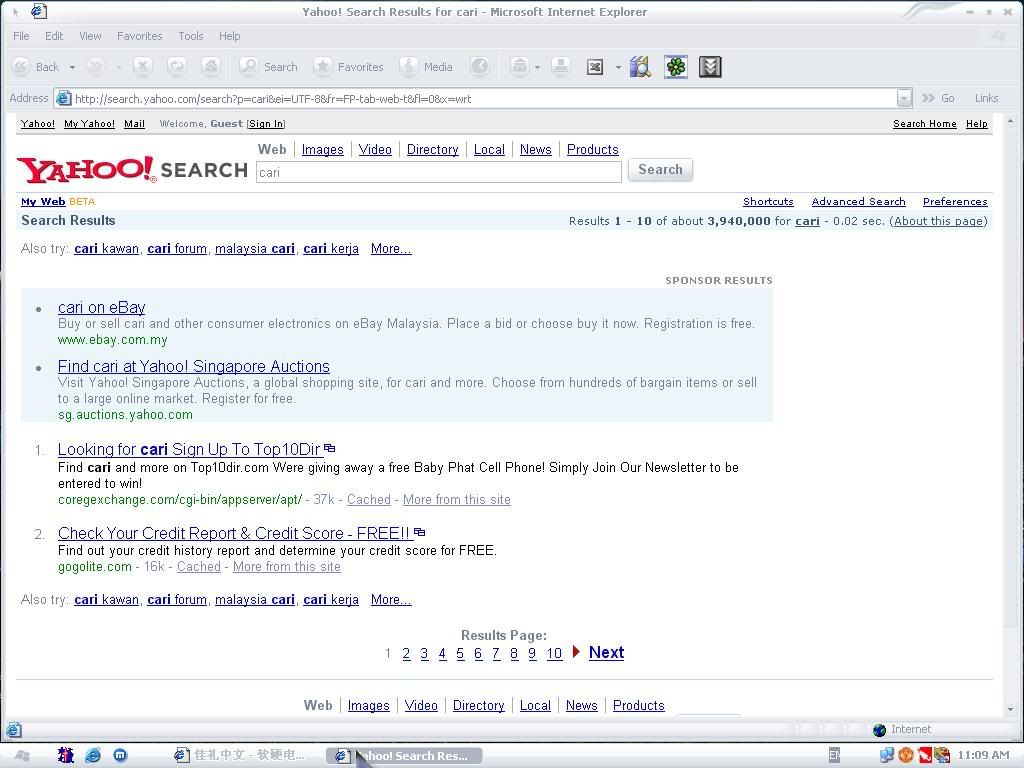Image resolution: width=1024 pixels, height=768 pixels.
Task: Click the Yahoo! Search Results taskbar button
Action: click(x=404, y=756)
